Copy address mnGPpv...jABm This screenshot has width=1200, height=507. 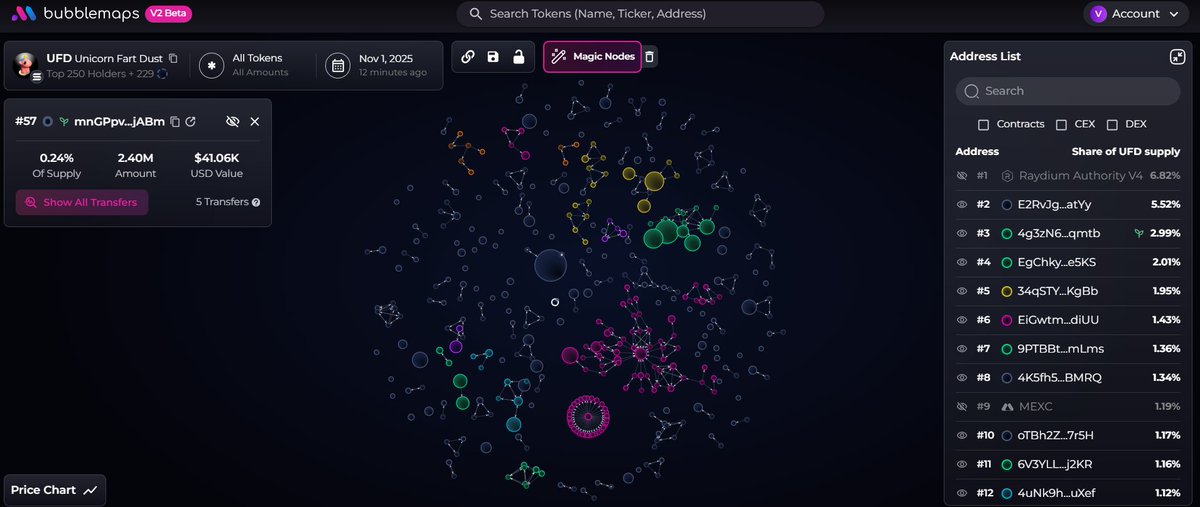point(175,121)
